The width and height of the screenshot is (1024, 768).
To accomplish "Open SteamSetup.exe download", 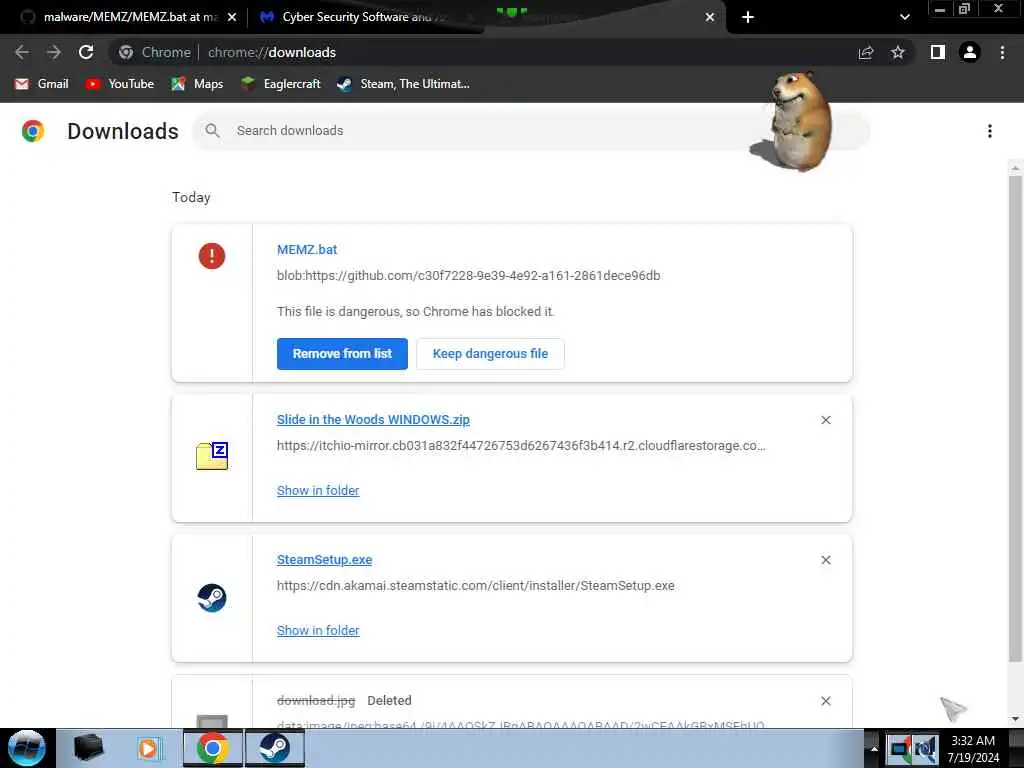I will [325, 560].
